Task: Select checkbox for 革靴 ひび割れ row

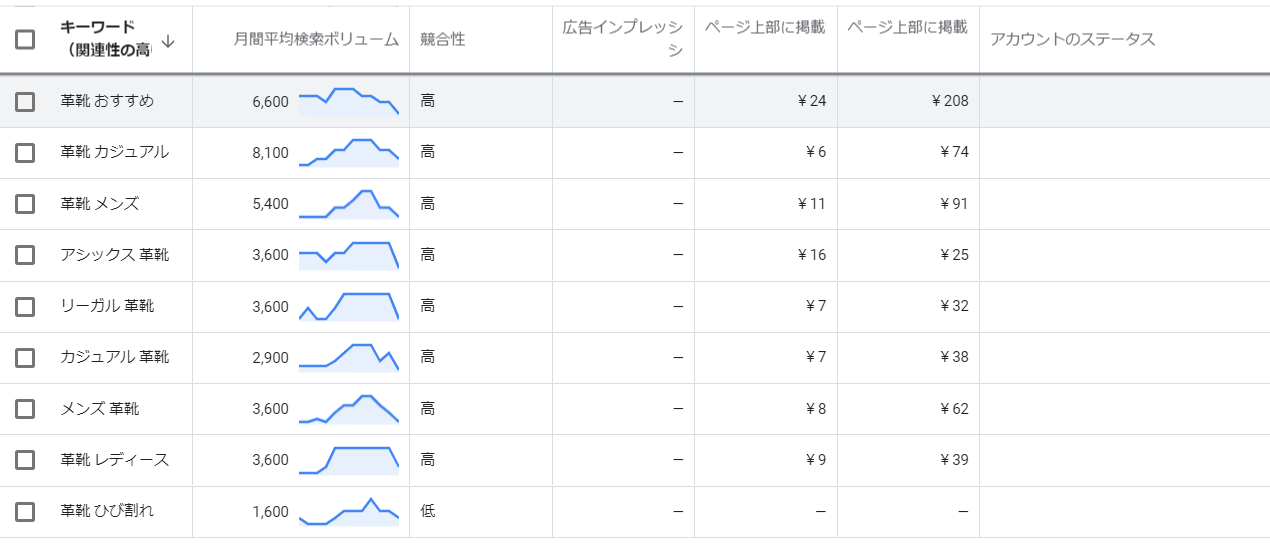Action: tap(25, 511)
